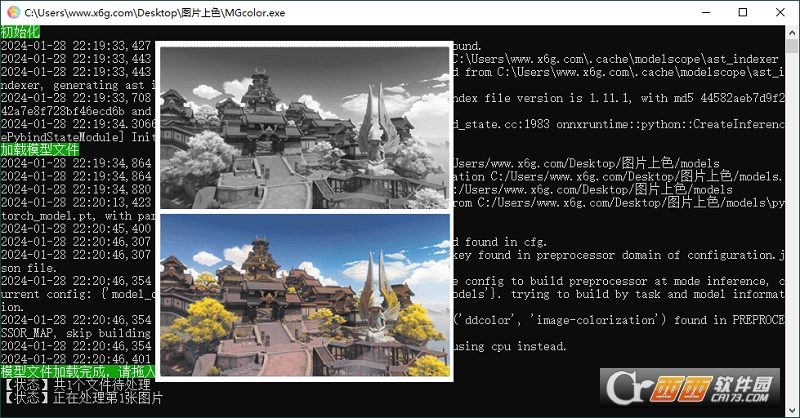Click the title bar path text MGcolor.exe
This screenshot has height=418, width=800.
click(155, 13)
